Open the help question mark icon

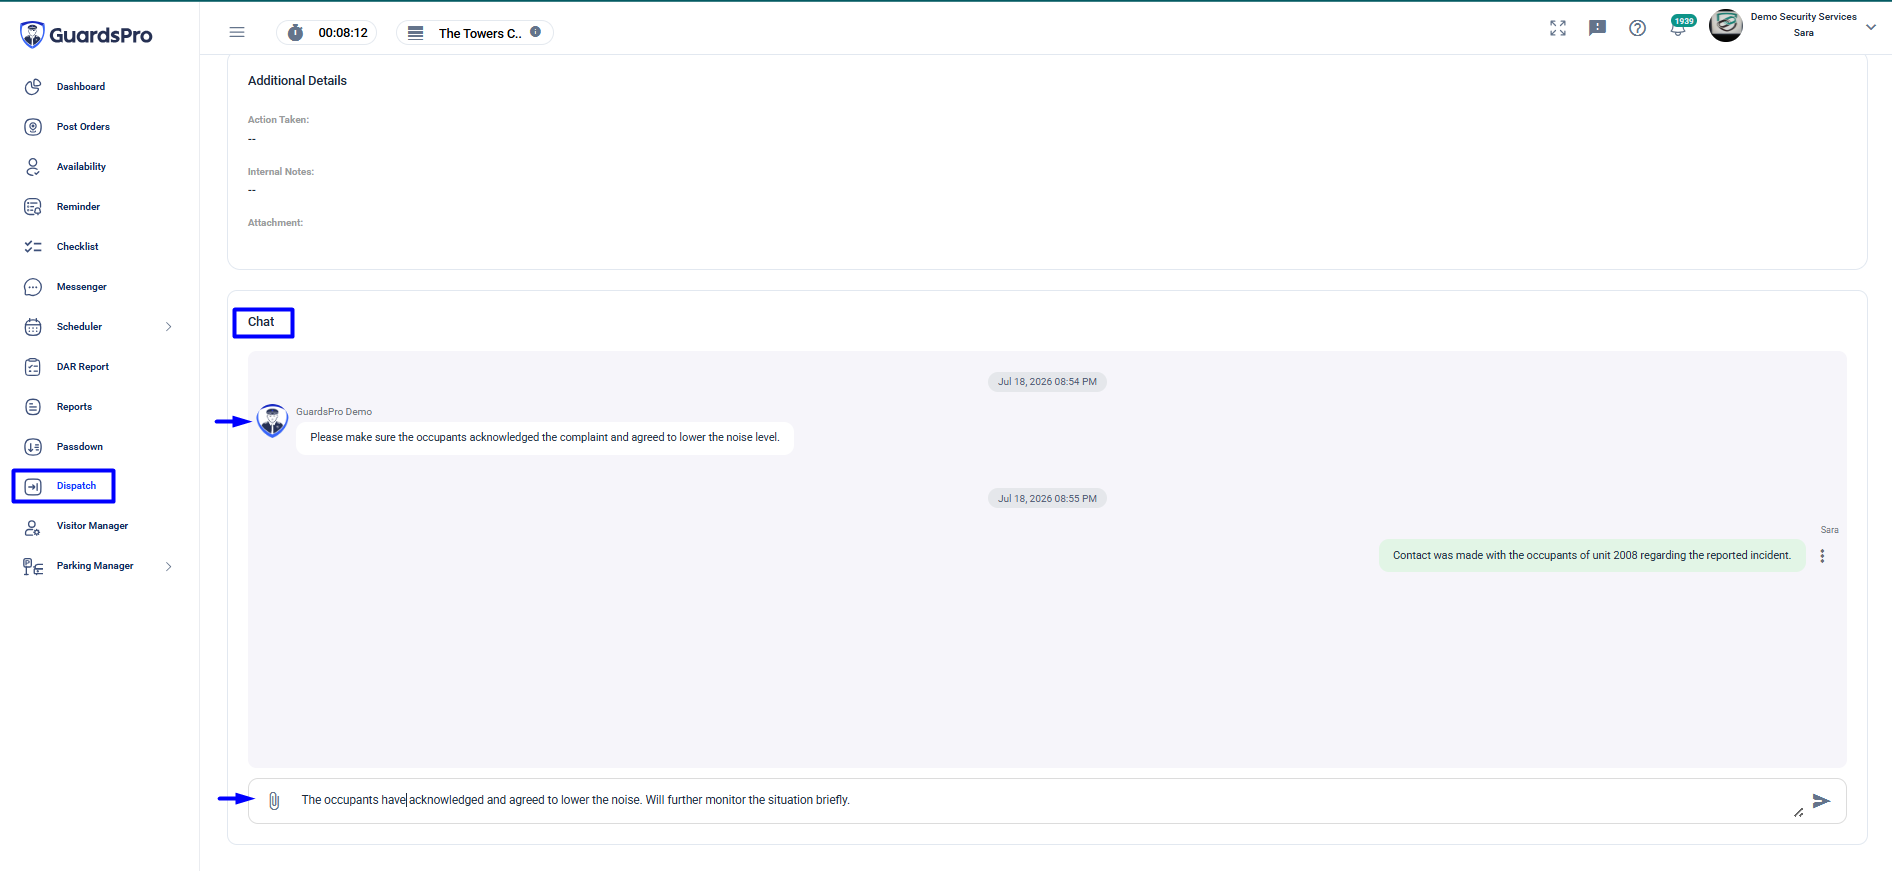[x=1637, y=28]
